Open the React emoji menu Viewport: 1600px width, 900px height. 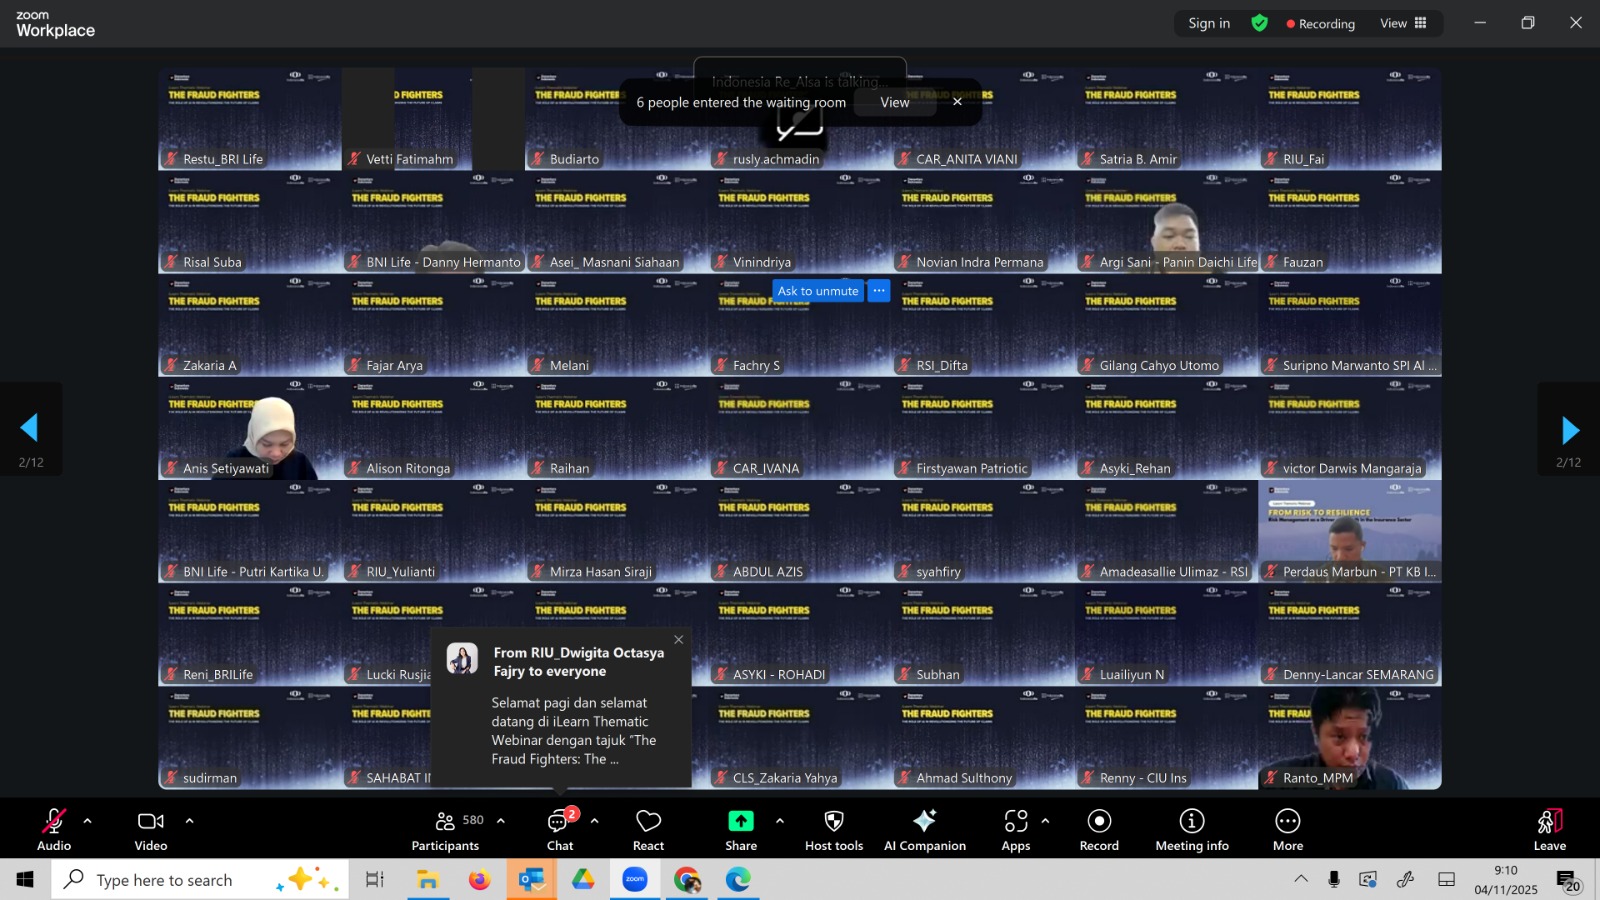[x=648, y=829]
